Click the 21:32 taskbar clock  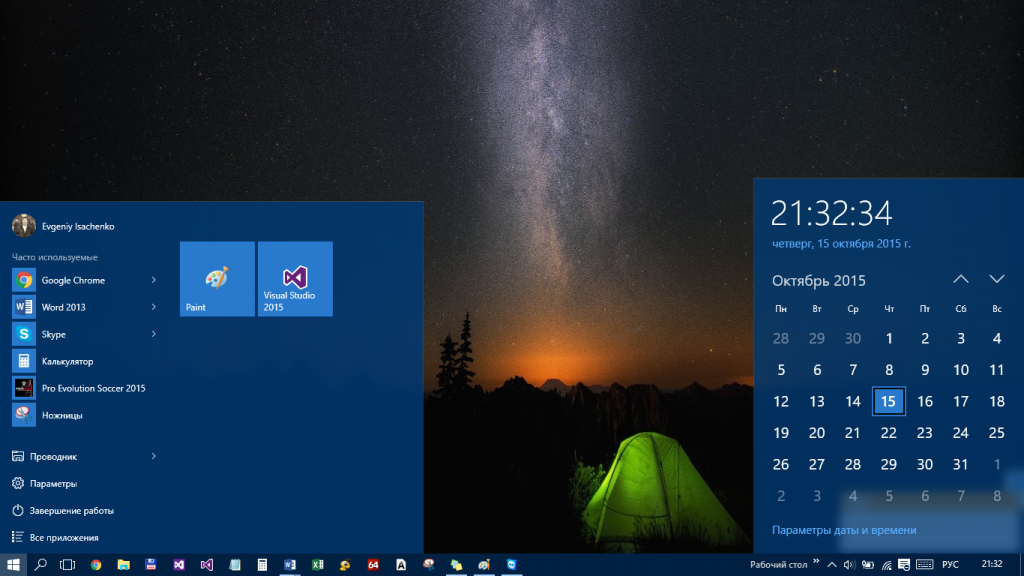pyautogui.click(x=991, y=564)
